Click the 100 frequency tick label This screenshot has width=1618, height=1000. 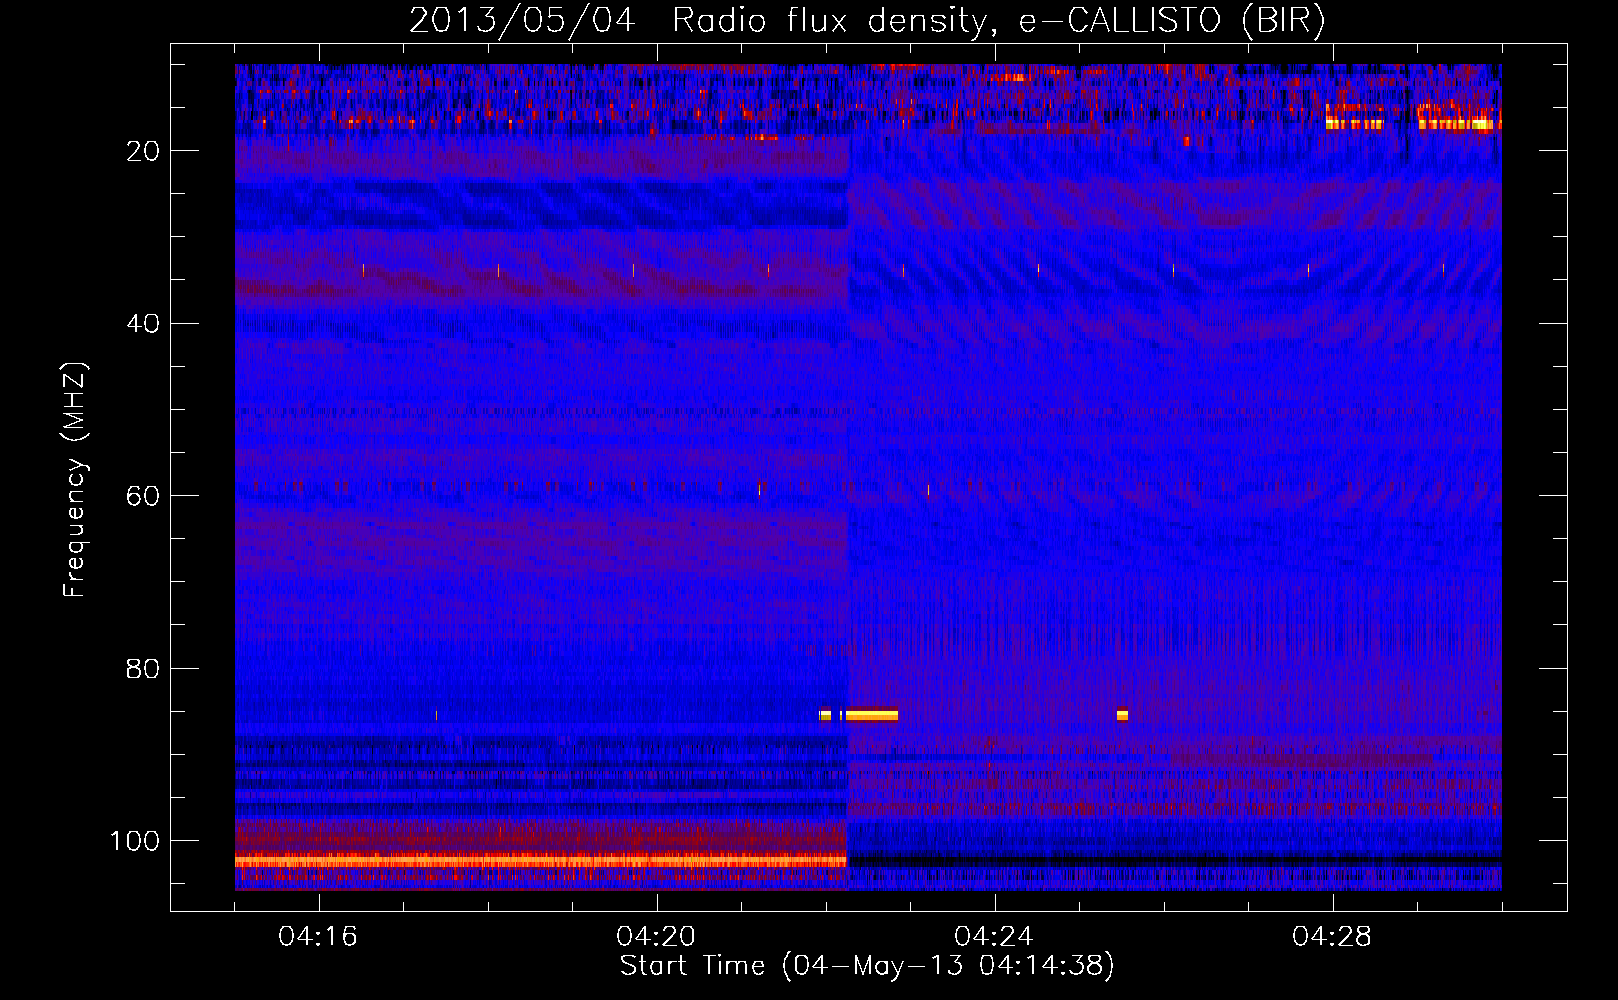tap(134, 841)
